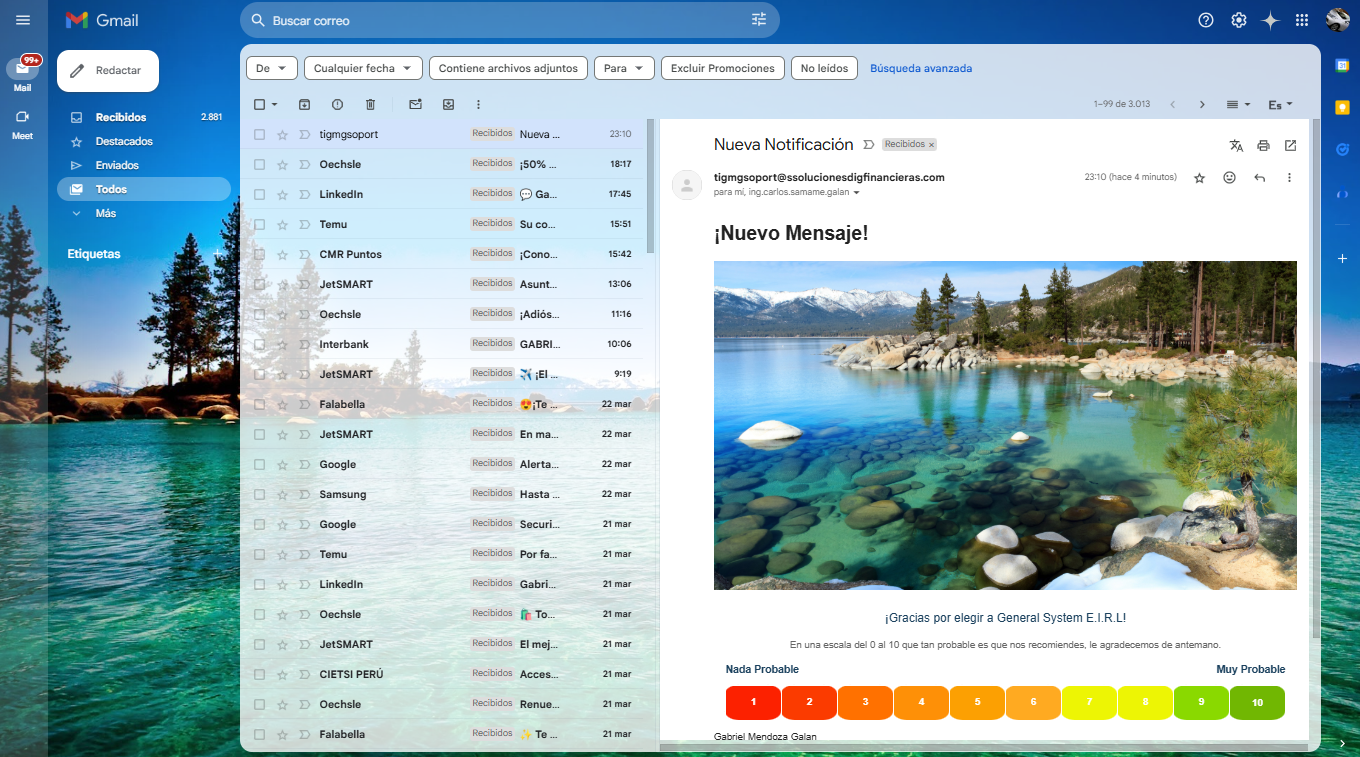Viewport: 1360px width, 757px height.
Task: Show search options in search bar
Action: coord(758,20)
